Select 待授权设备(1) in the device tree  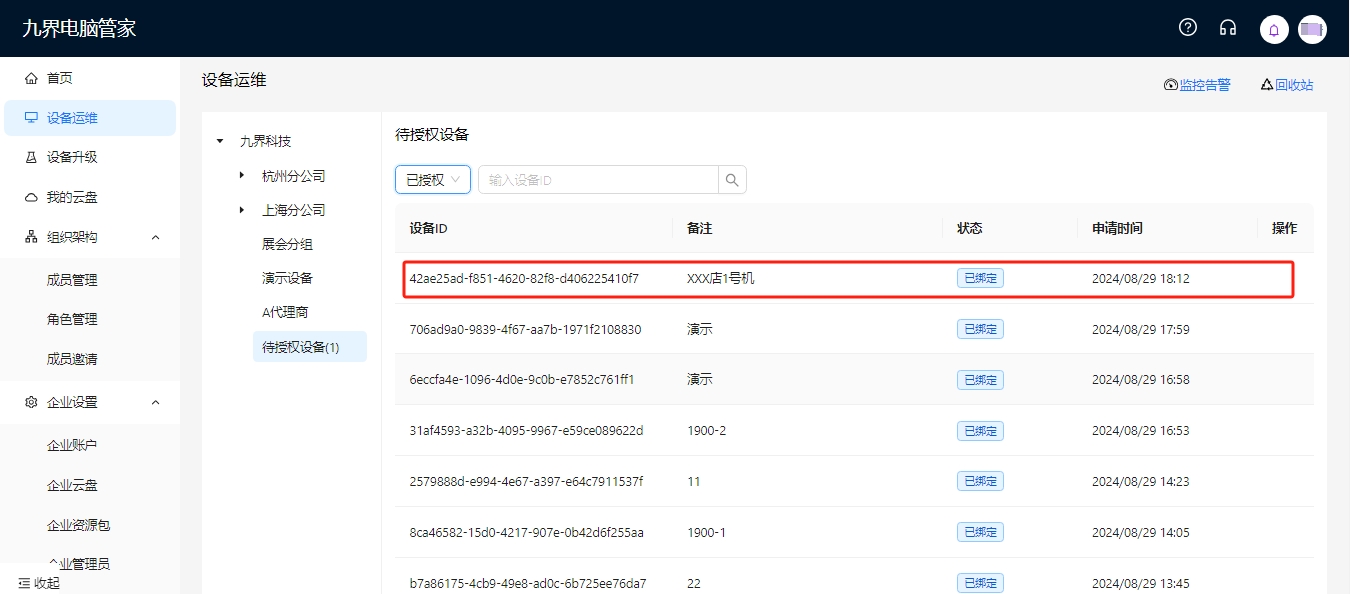(310, 347)
